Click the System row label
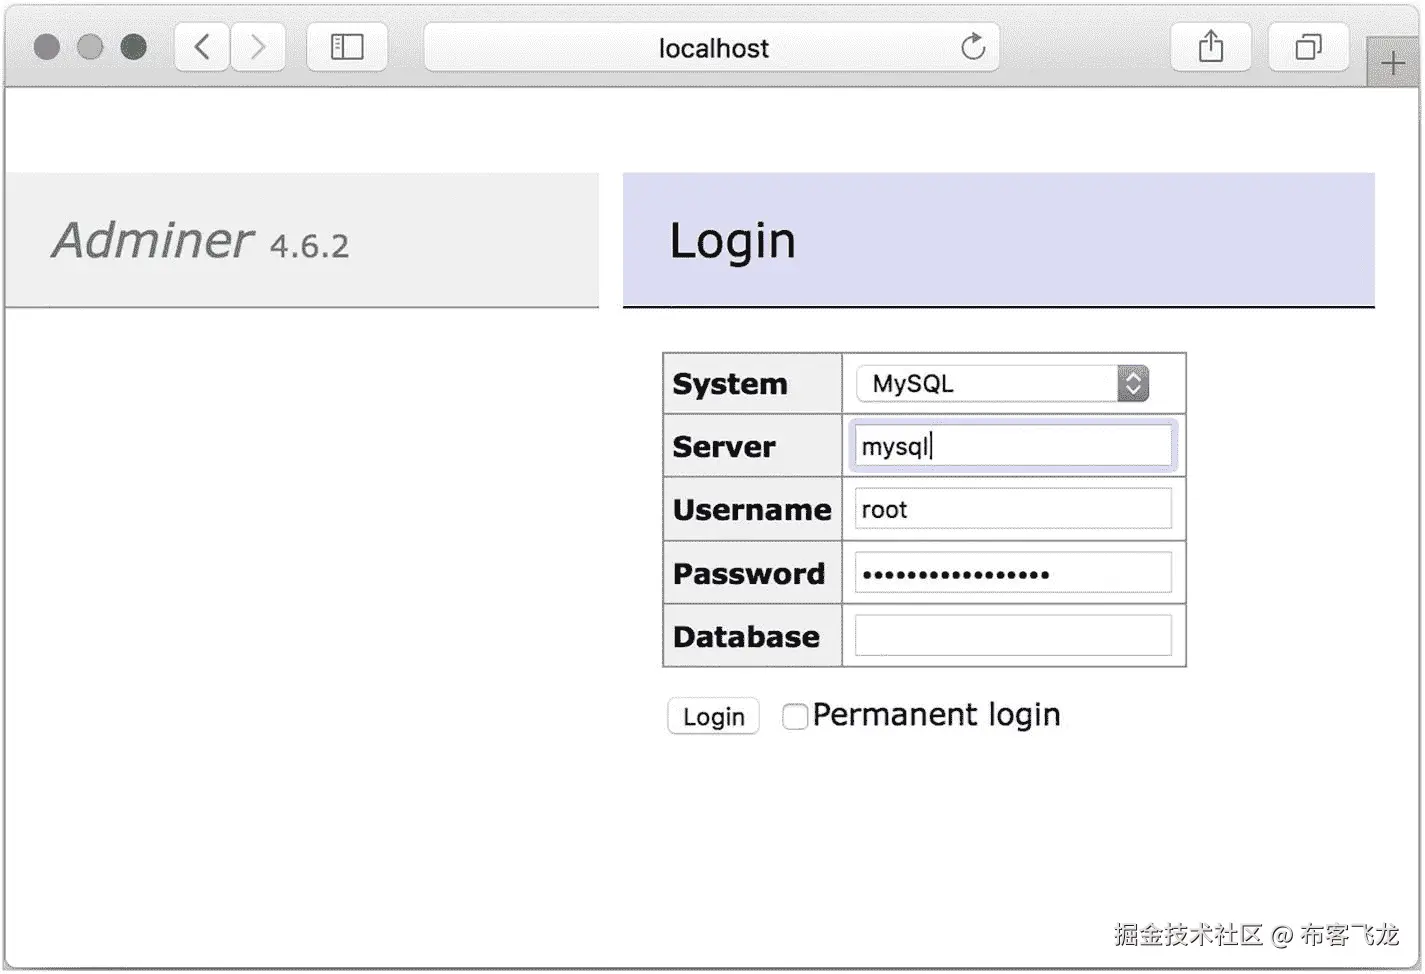The image size is (1425, 974). [730, 384]
